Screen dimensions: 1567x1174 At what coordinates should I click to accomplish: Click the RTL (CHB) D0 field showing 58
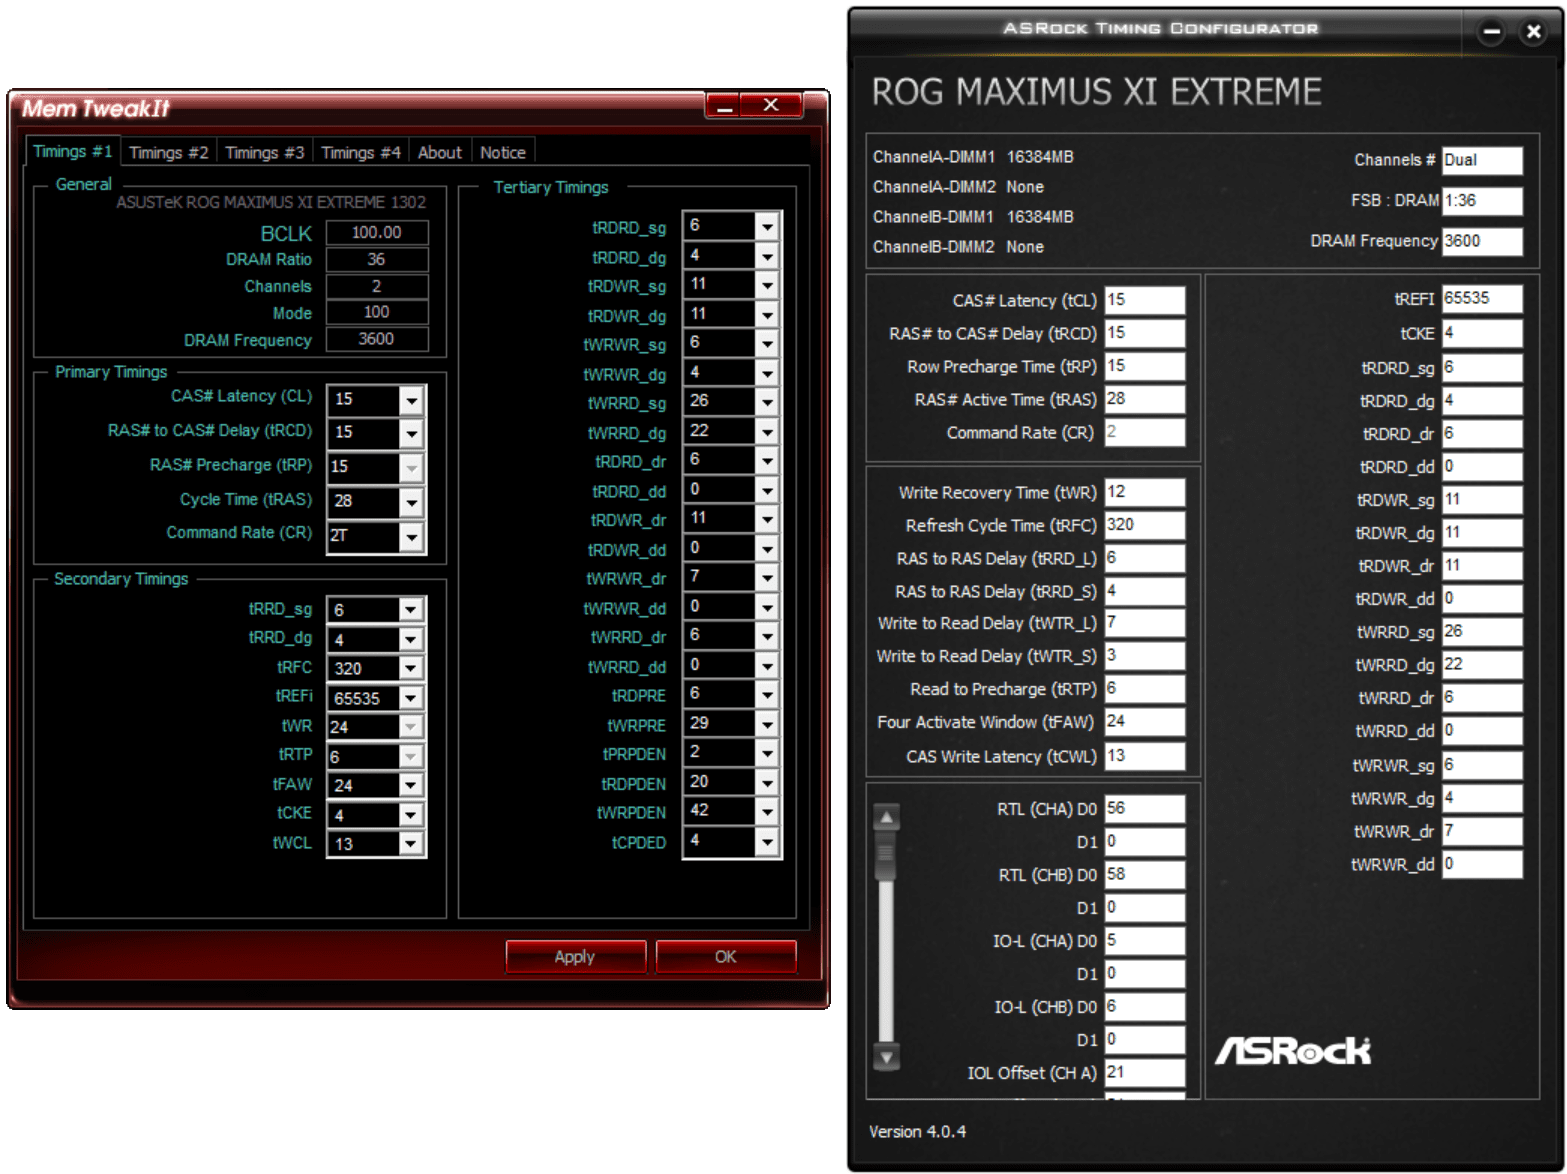coord(1145,875)
